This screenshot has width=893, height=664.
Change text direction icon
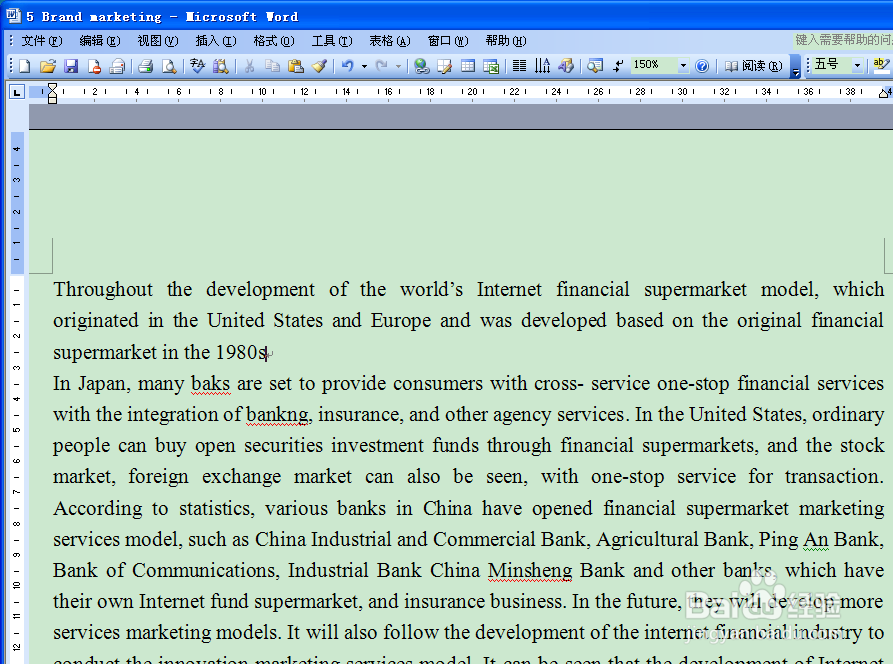tap(542, 66)
